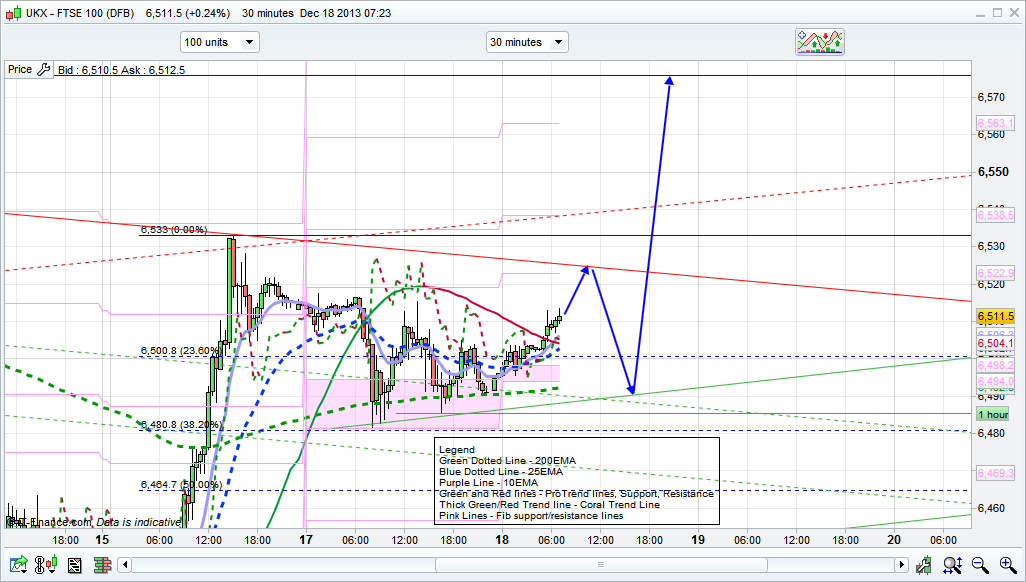Zoom out using the minus magnifier
Viewport: 1026px width, 582px height.
(980, 565)
